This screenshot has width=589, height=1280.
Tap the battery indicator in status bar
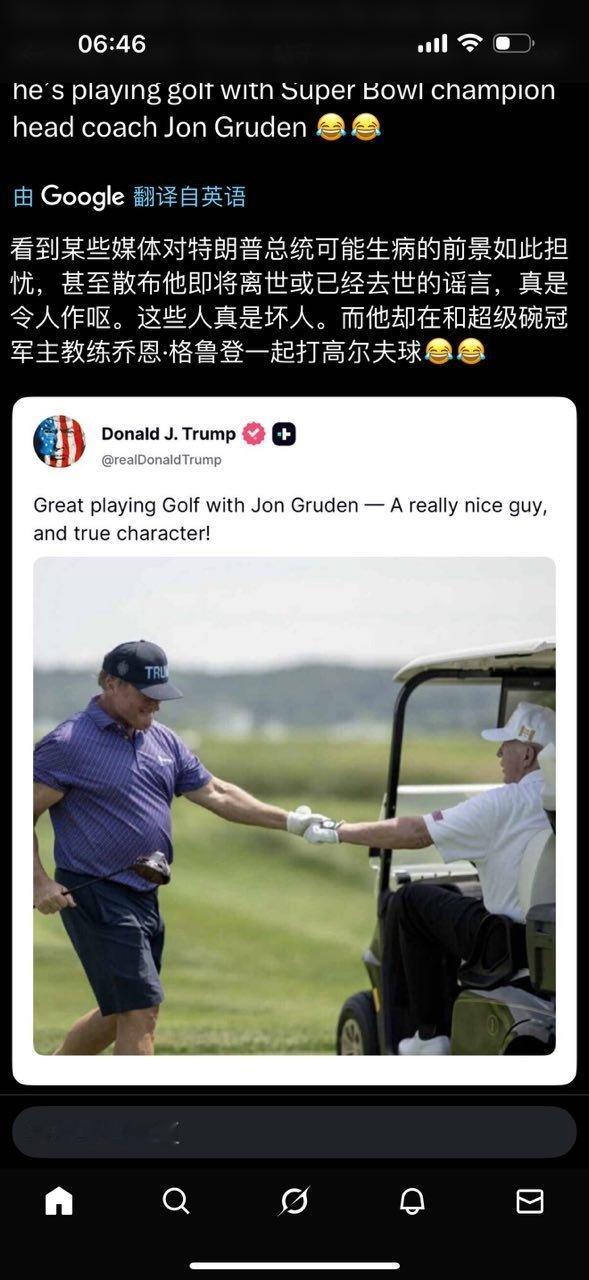point(514,43)
